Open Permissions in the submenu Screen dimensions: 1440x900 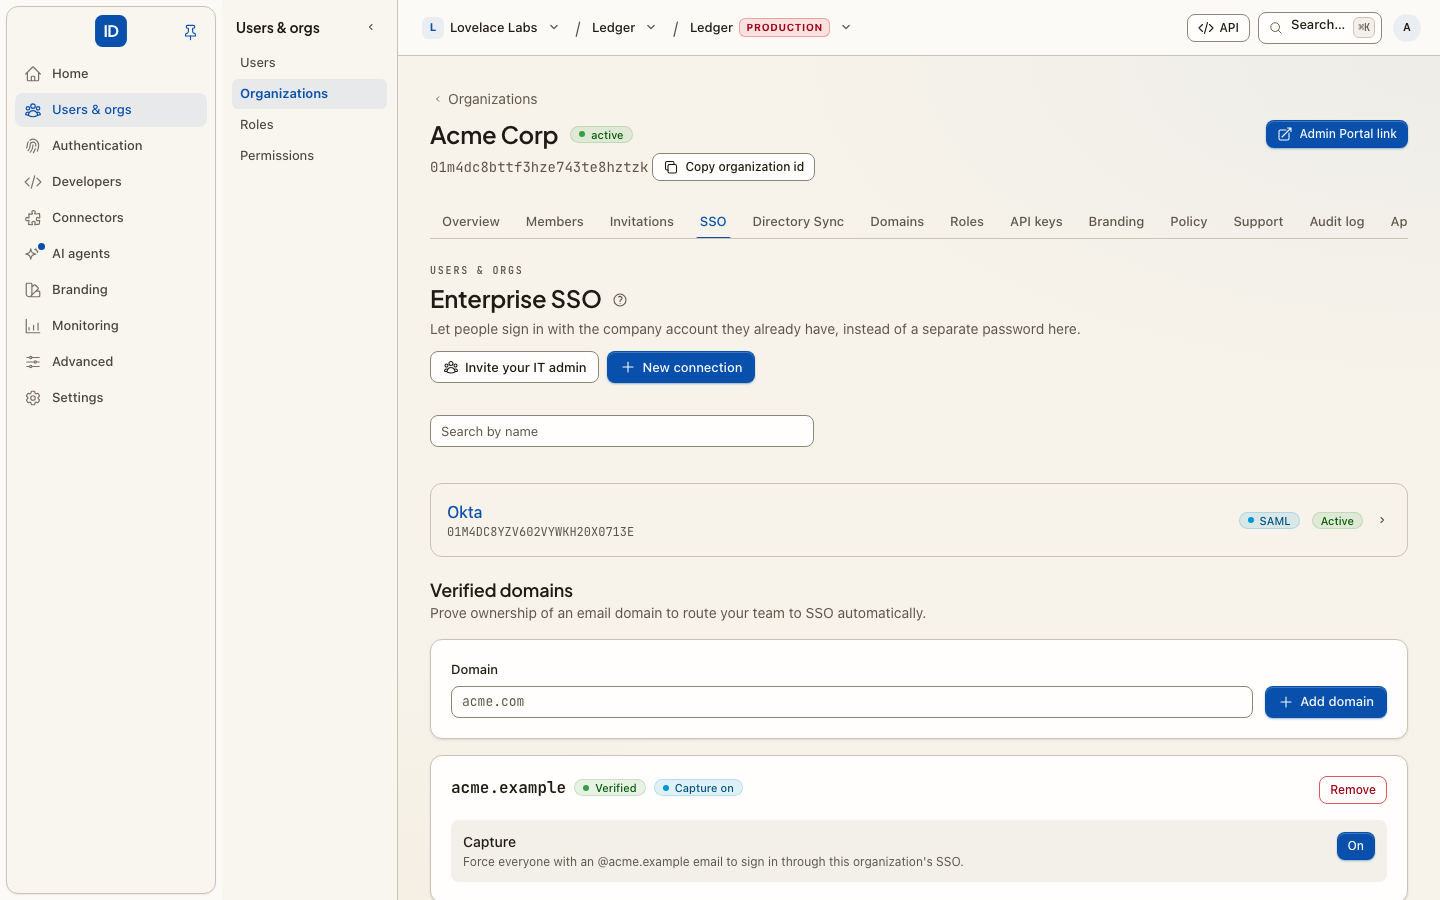310,156
